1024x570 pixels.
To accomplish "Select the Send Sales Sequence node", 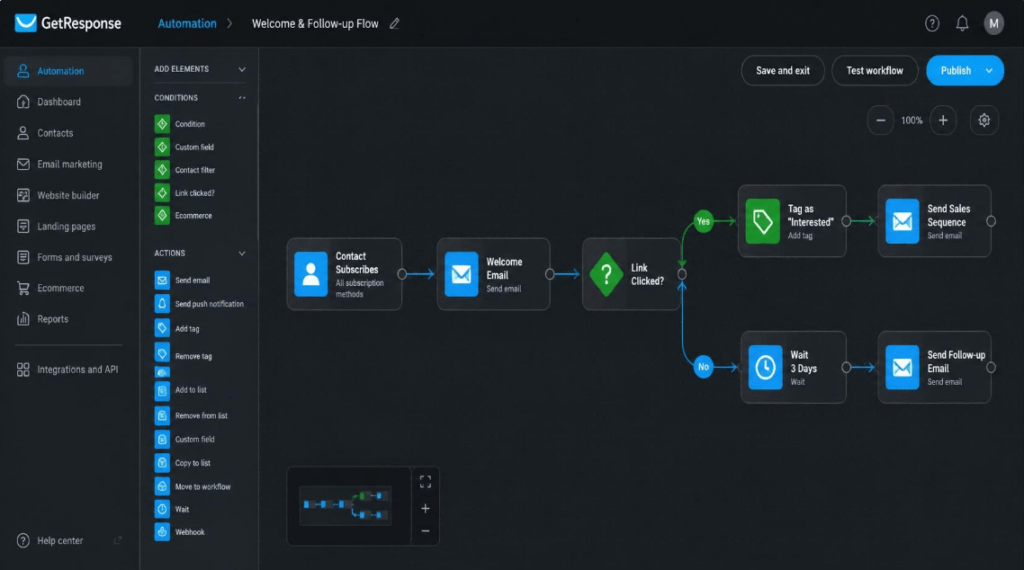I will click(x=935, y=221).
